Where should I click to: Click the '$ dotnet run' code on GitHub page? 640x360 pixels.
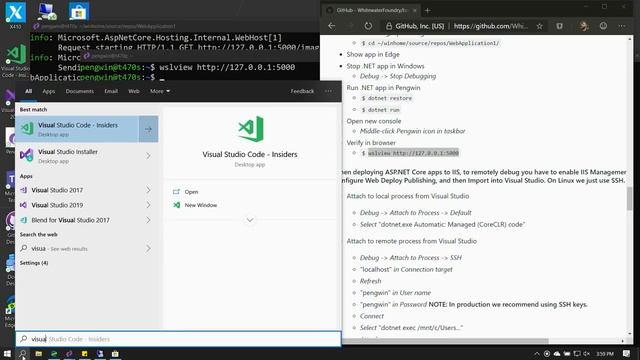point(380,110)
